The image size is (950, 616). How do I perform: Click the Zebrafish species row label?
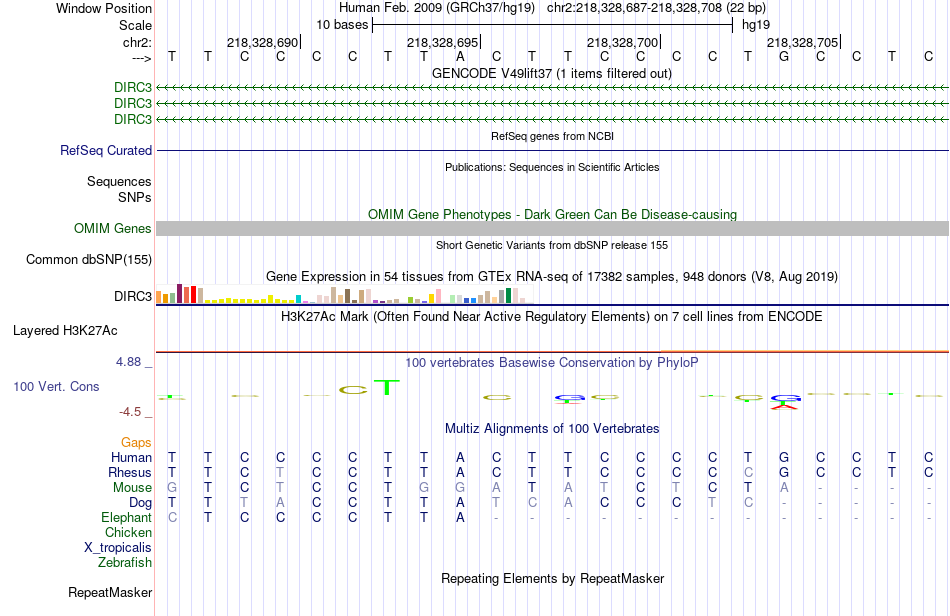coord(125,563)
